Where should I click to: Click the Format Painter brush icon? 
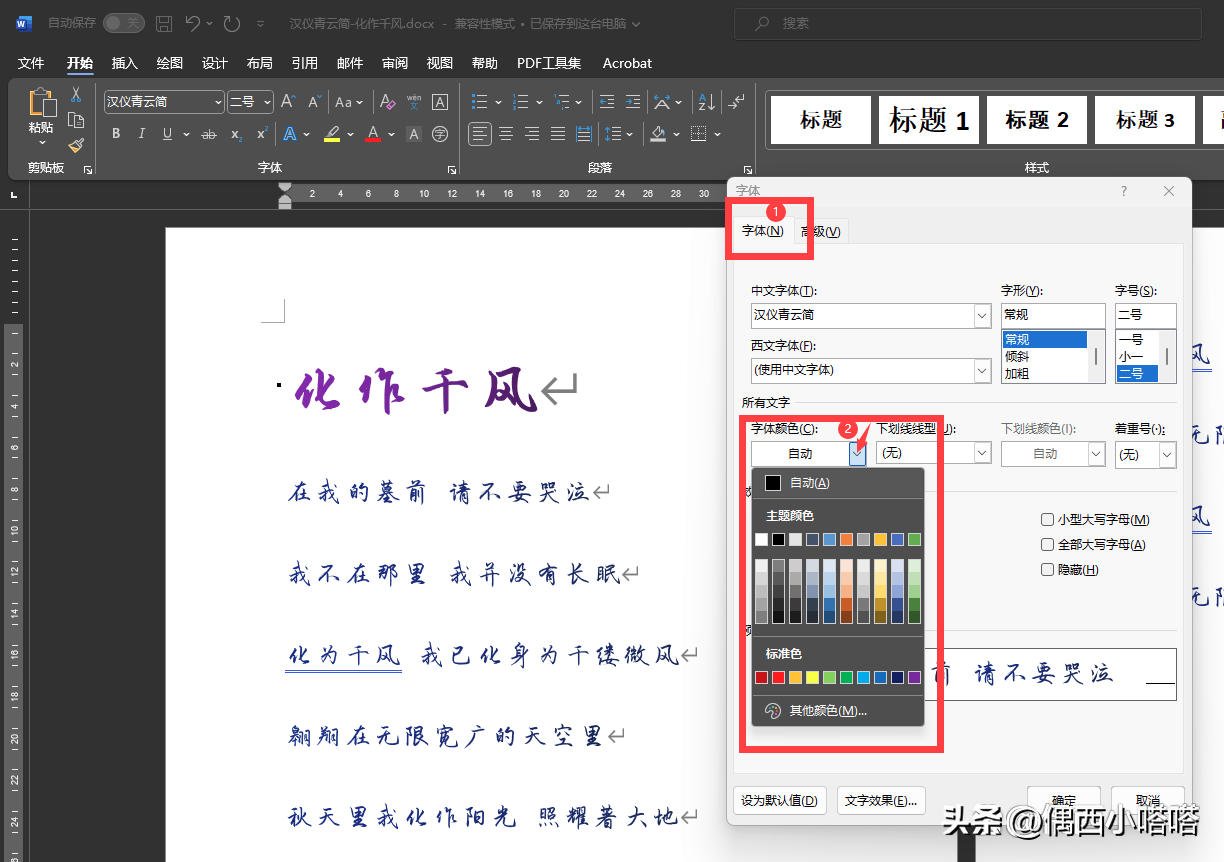76,146
